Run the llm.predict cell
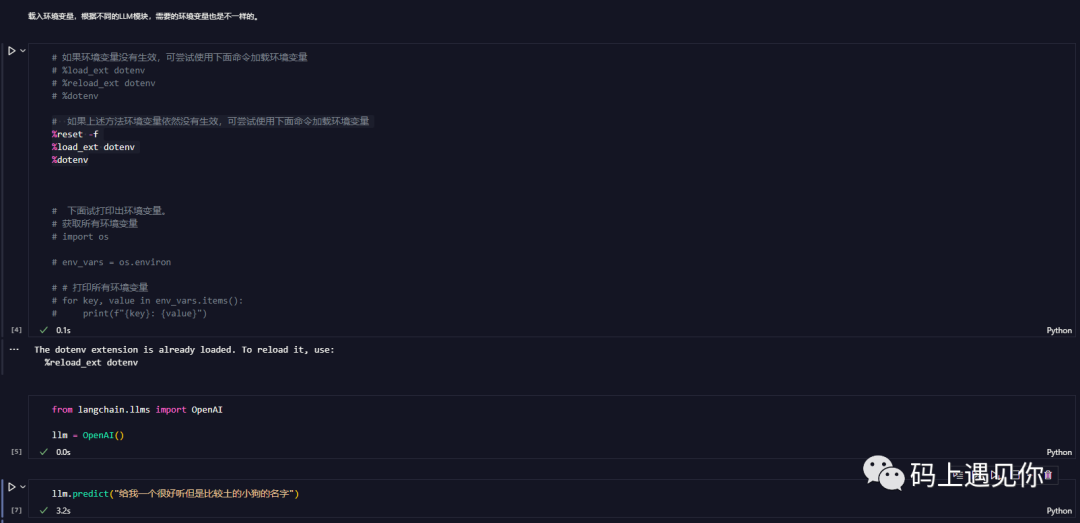The width and height of the screenshot is (1080, 523). coord(12,486)
